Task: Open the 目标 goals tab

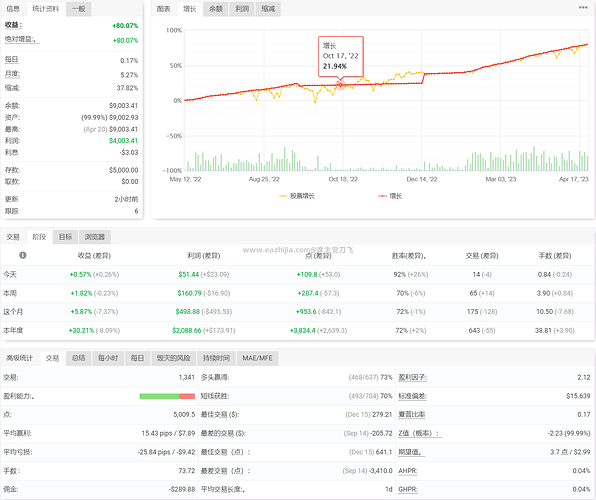Action: click(65, 237)
